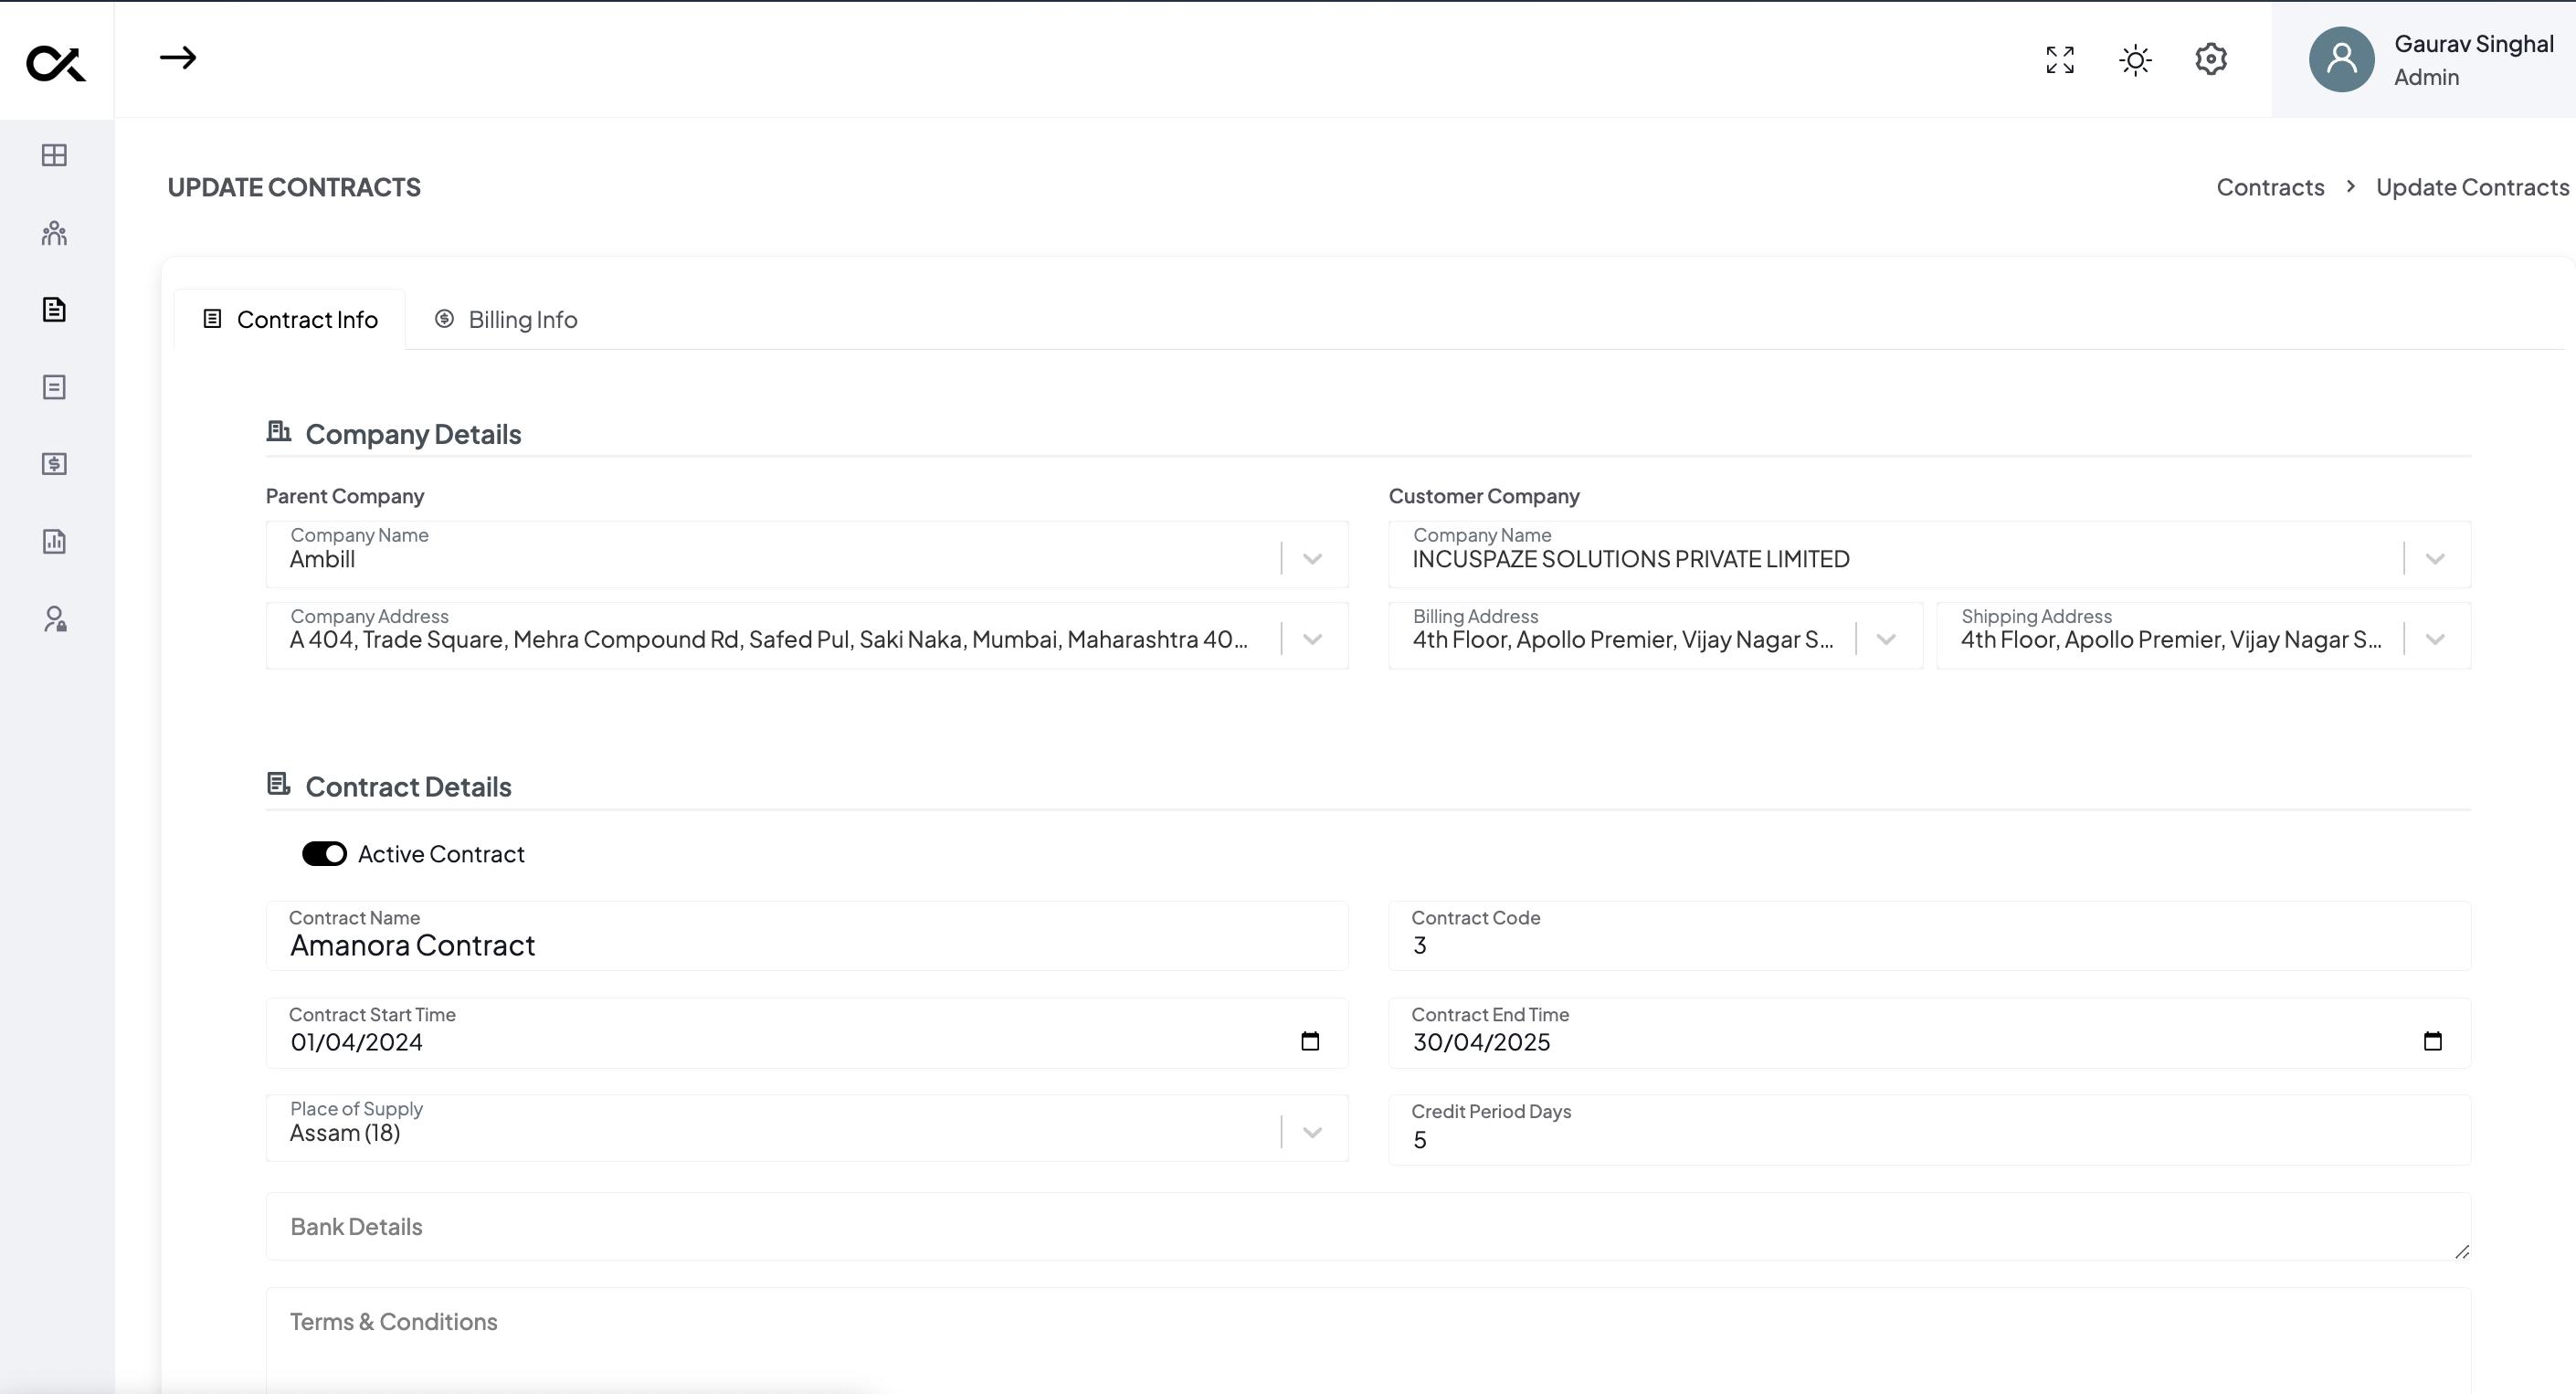Viewport: 2576px width, 1394px height.
Task: Toggle the Active Contract switch
Action: pos(324,854)
